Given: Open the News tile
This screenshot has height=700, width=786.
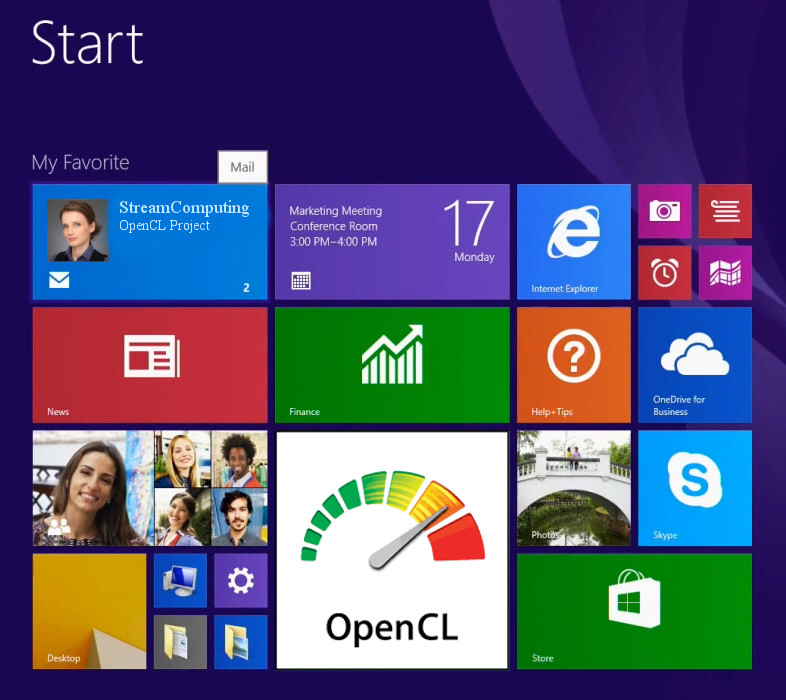Looking at the screenshot, I should coord(150,365).
